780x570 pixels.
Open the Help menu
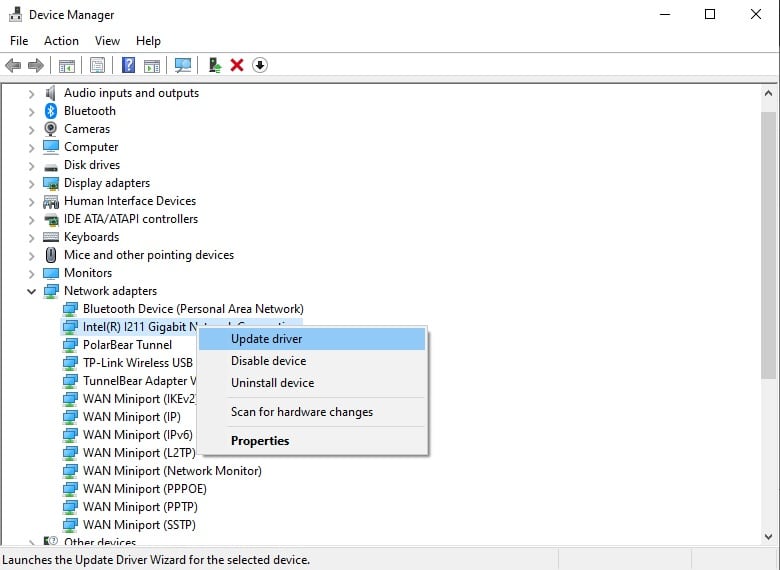point(148,41)
